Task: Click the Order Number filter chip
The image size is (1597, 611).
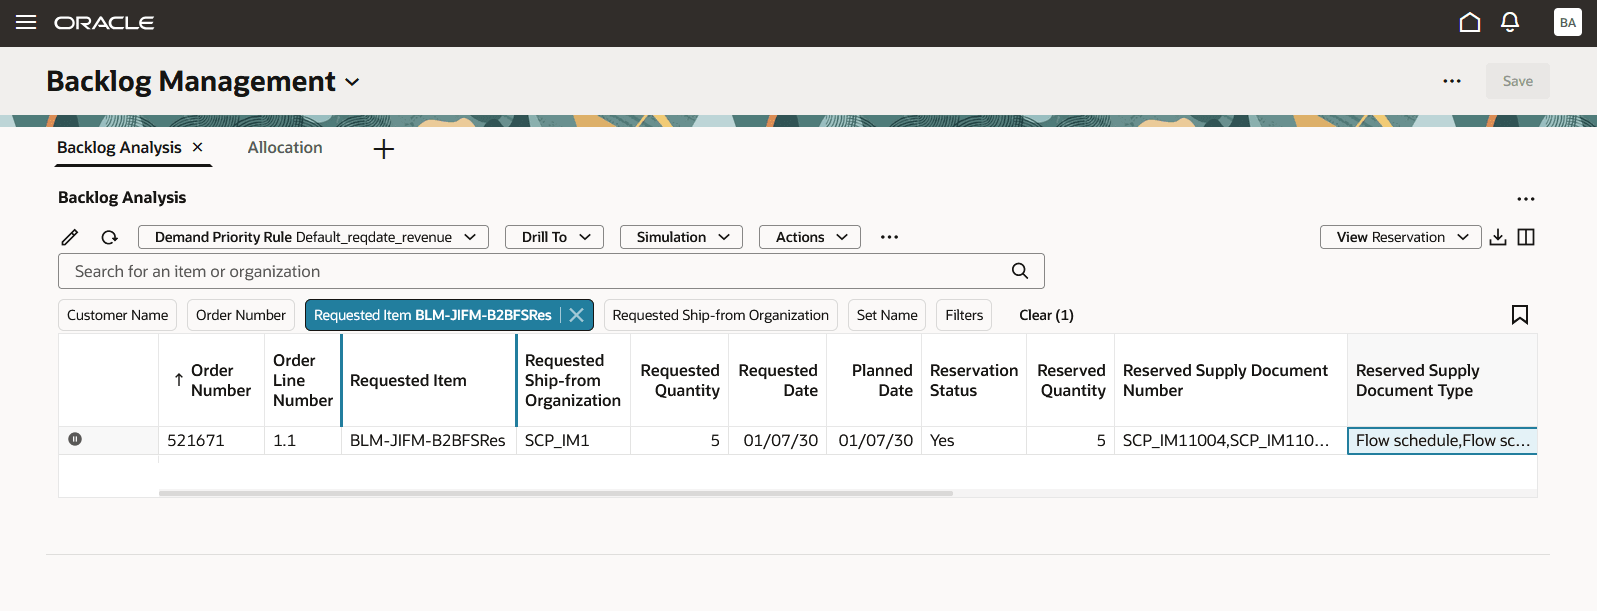Action: pyautogui.click(x=241, y=315)
